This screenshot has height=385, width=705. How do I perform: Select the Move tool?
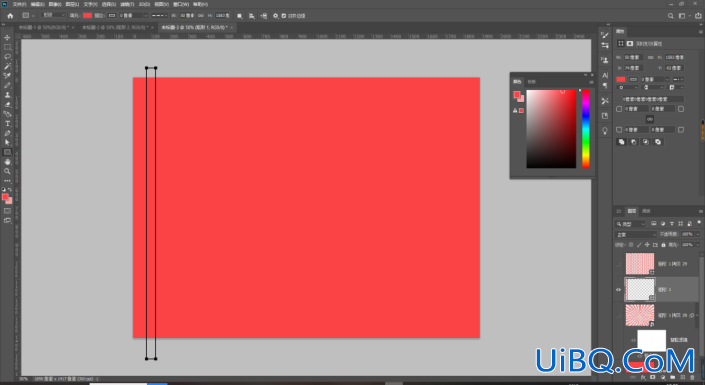pos(7,38)
